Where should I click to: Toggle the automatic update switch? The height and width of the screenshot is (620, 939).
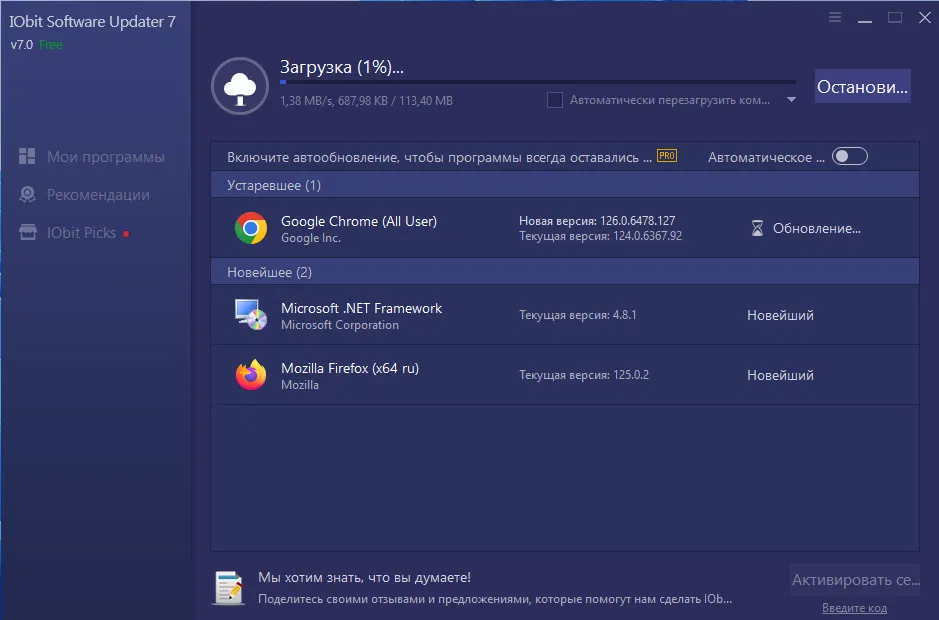(850, 156)
